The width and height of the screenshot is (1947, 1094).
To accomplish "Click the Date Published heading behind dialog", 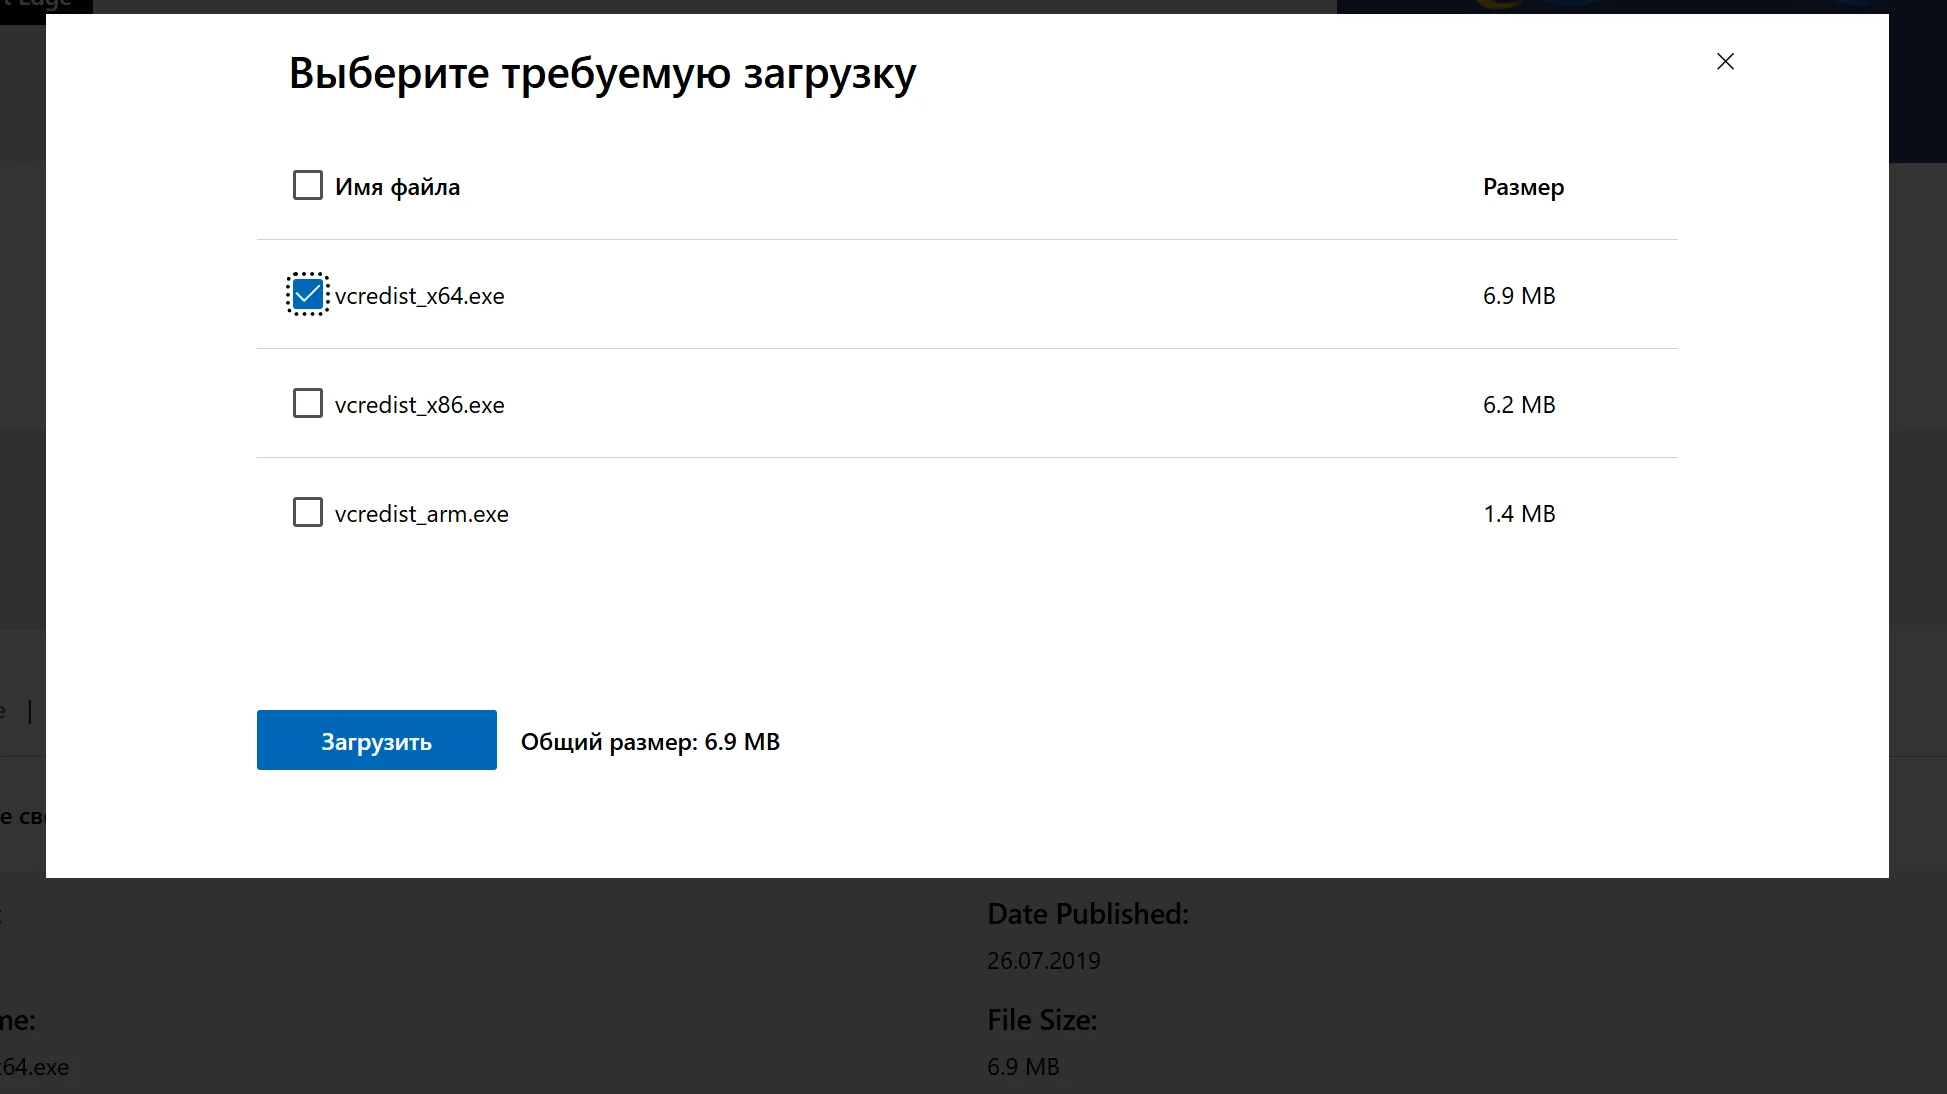I will pyautogui.click(x=1087, y=914).
